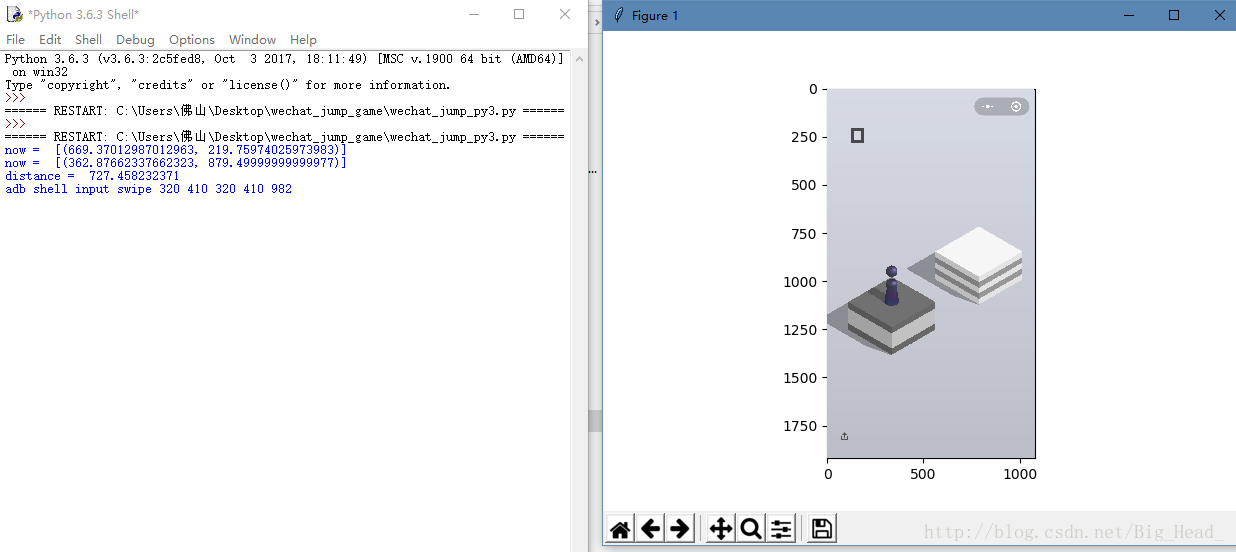Open the Shell menu
Screen dimensions: 1236x552
[88, 40]
